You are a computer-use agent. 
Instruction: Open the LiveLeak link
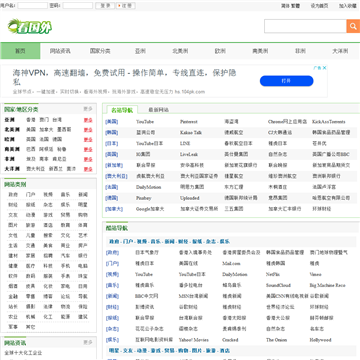(x=189, y=154)
